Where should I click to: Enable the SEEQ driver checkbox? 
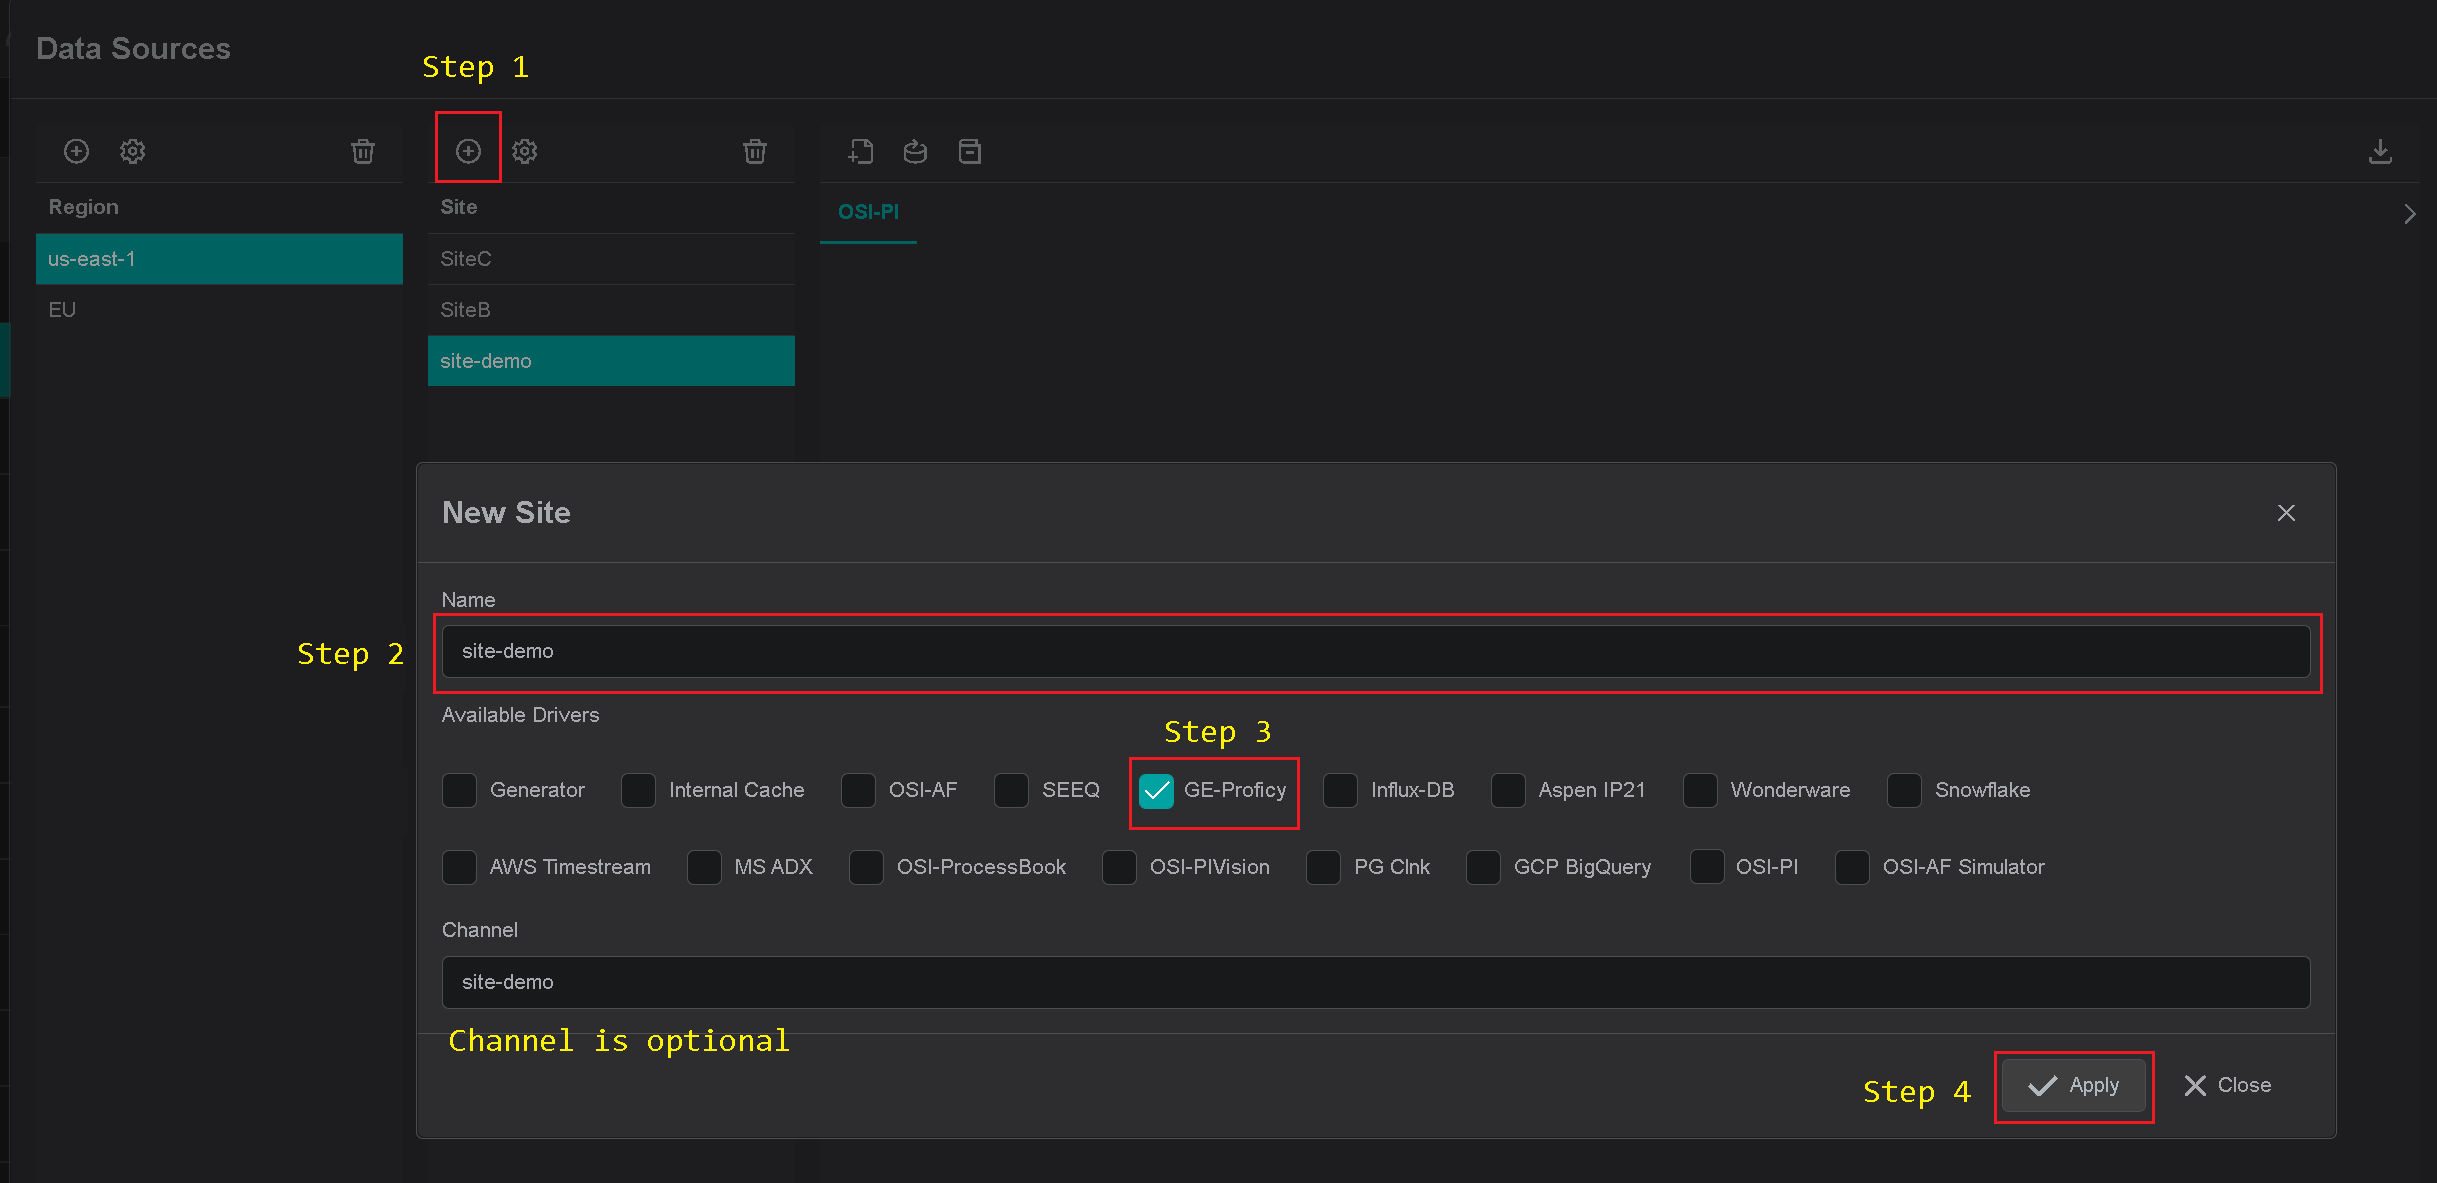1011,790
